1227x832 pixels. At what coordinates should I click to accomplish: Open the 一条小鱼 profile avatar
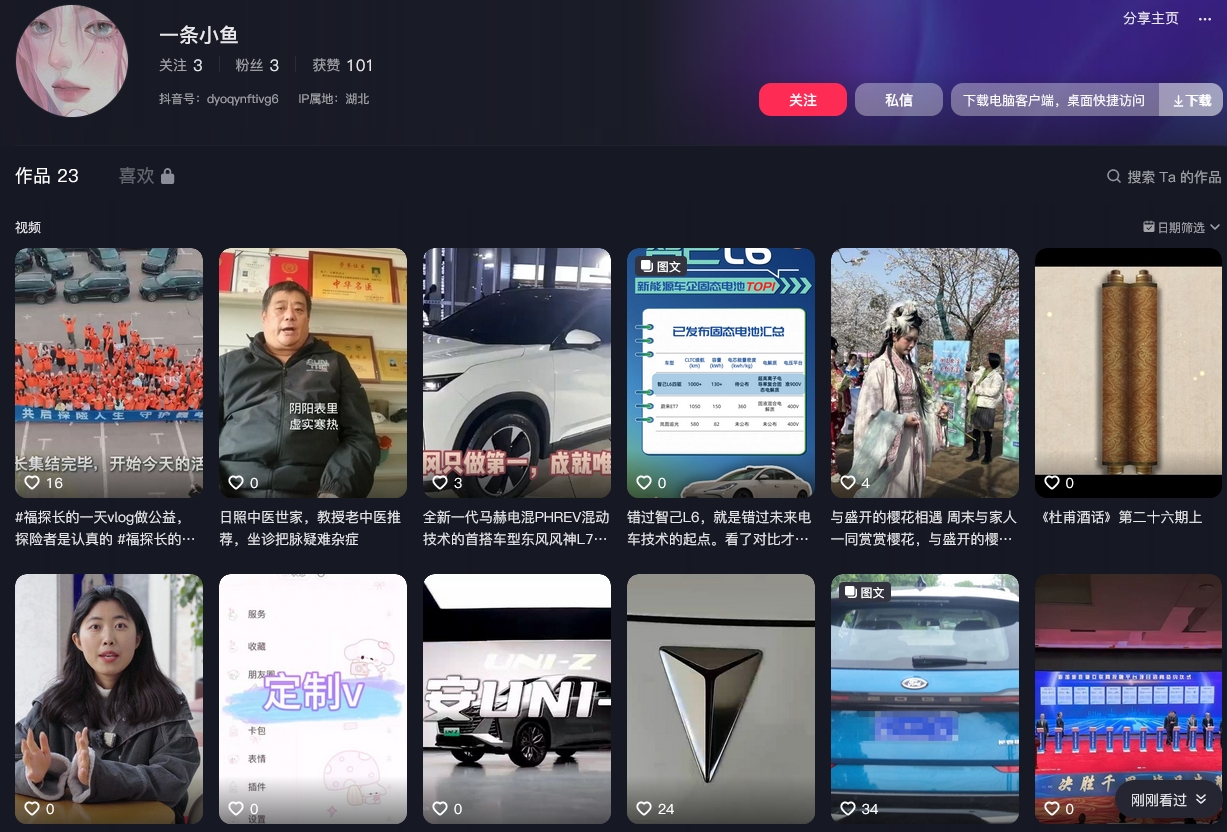[72, 61]
